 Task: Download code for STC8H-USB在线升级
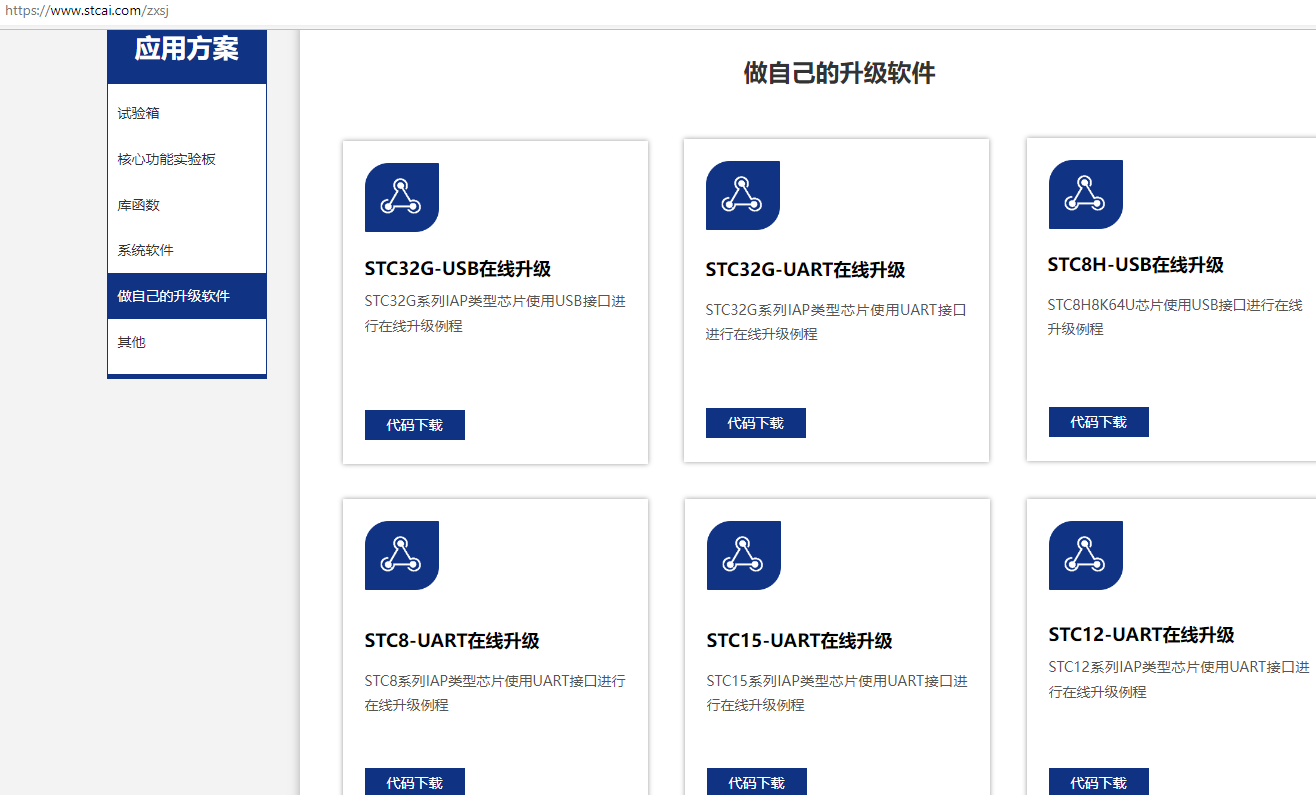tap(1099, 422)
